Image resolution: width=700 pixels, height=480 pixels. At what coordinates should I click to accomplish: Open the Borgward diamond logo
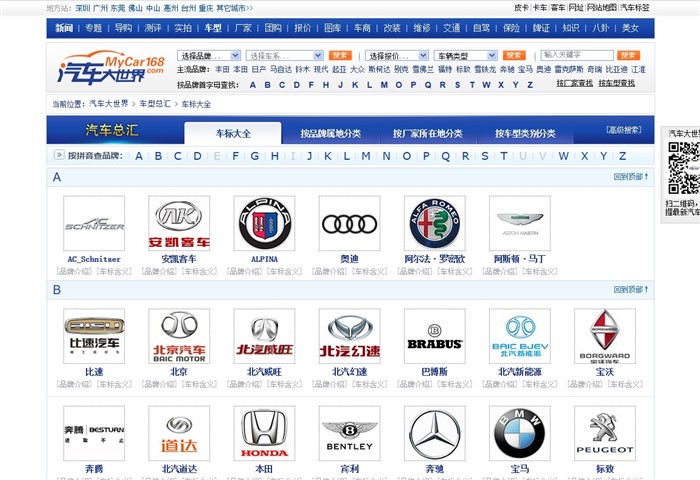[605, 336]
